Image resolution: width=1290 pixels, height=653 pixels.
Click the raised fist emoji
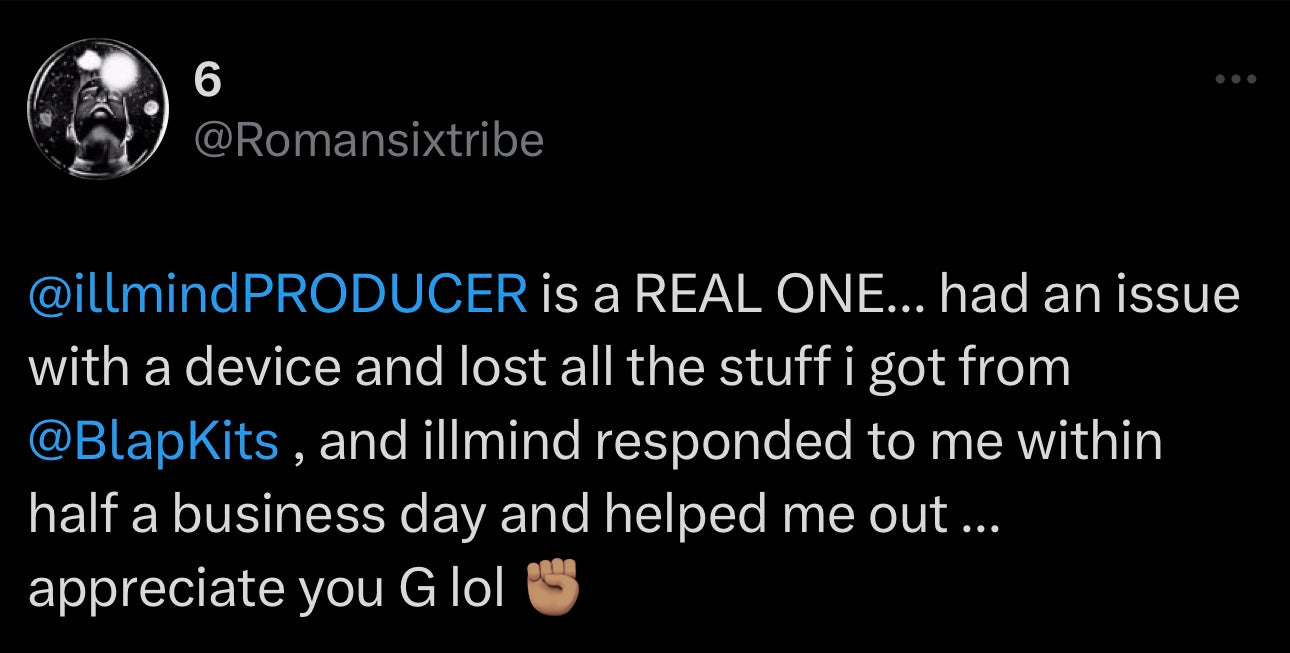(552, 589)
